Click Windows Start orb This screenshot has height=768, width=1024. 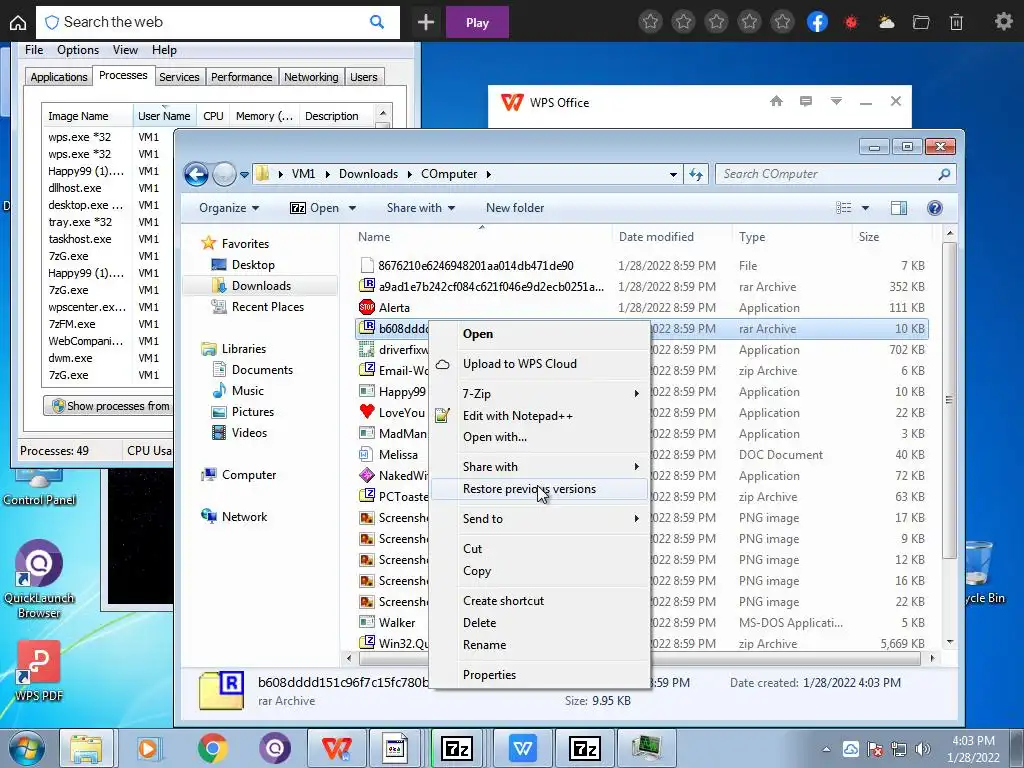click(27, 748)
